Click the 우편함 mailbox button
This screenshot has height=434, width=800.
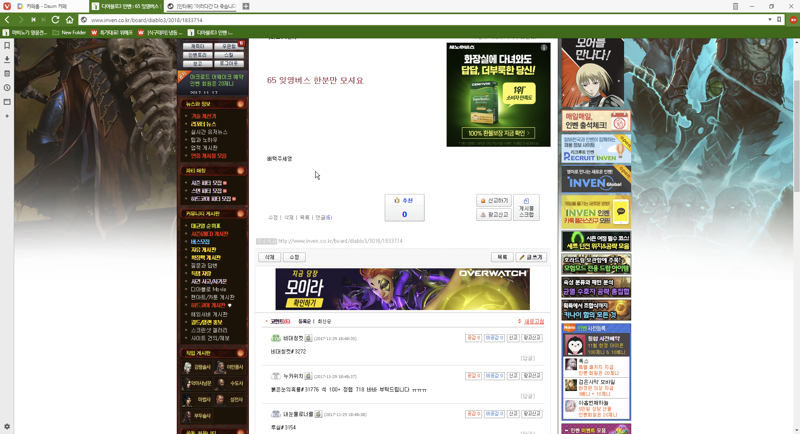pyautogui.click(x=229, y=46)
